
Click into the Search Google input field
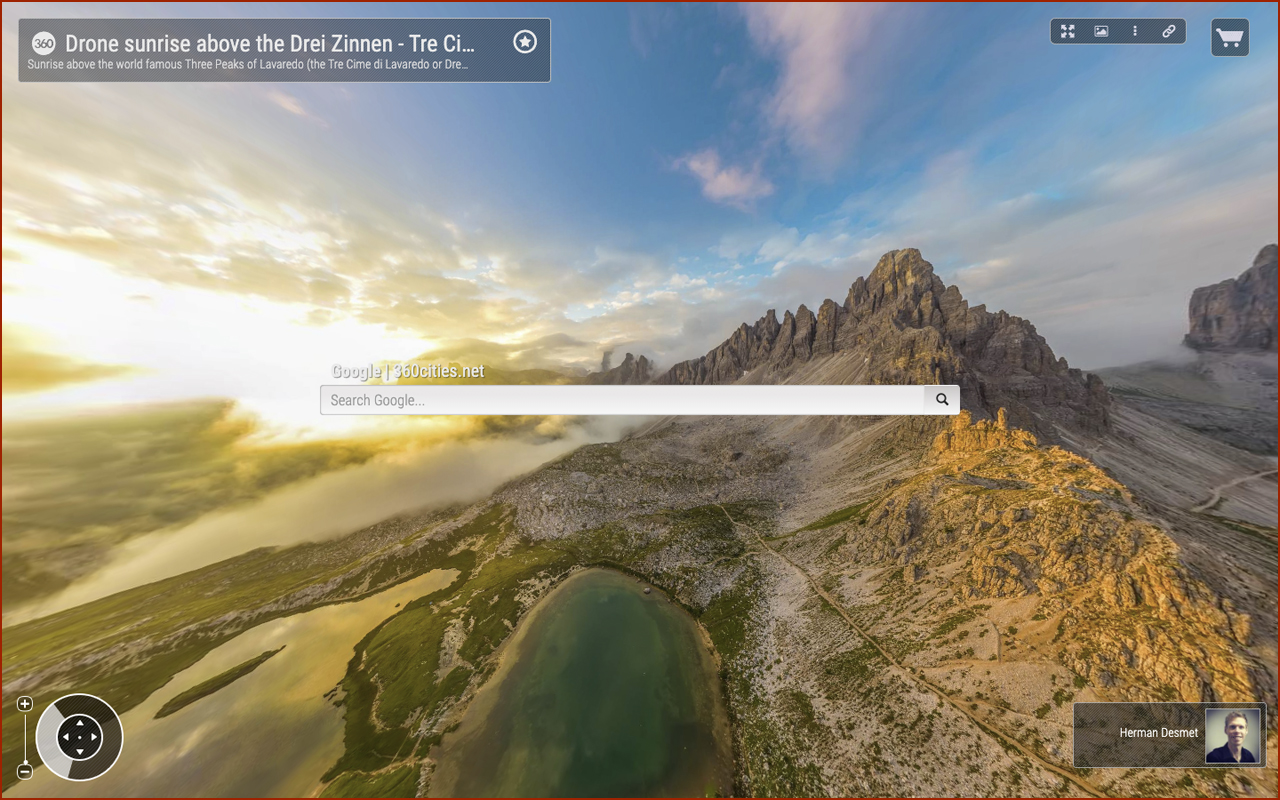point(622,400)
